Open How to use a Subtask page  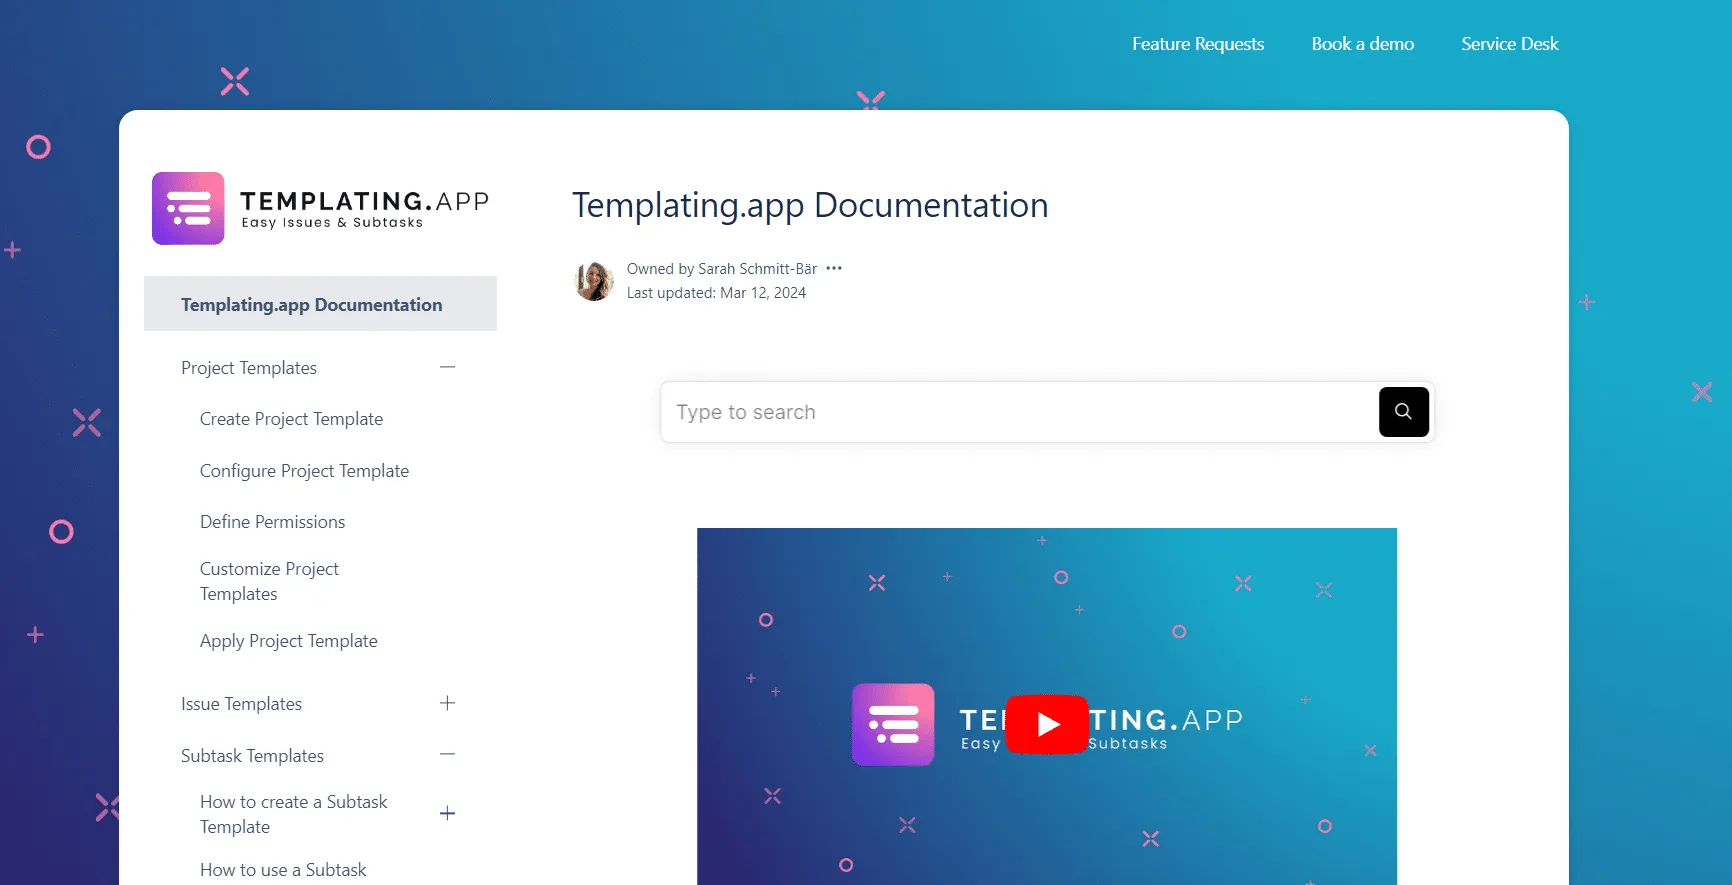pos(283,870)
